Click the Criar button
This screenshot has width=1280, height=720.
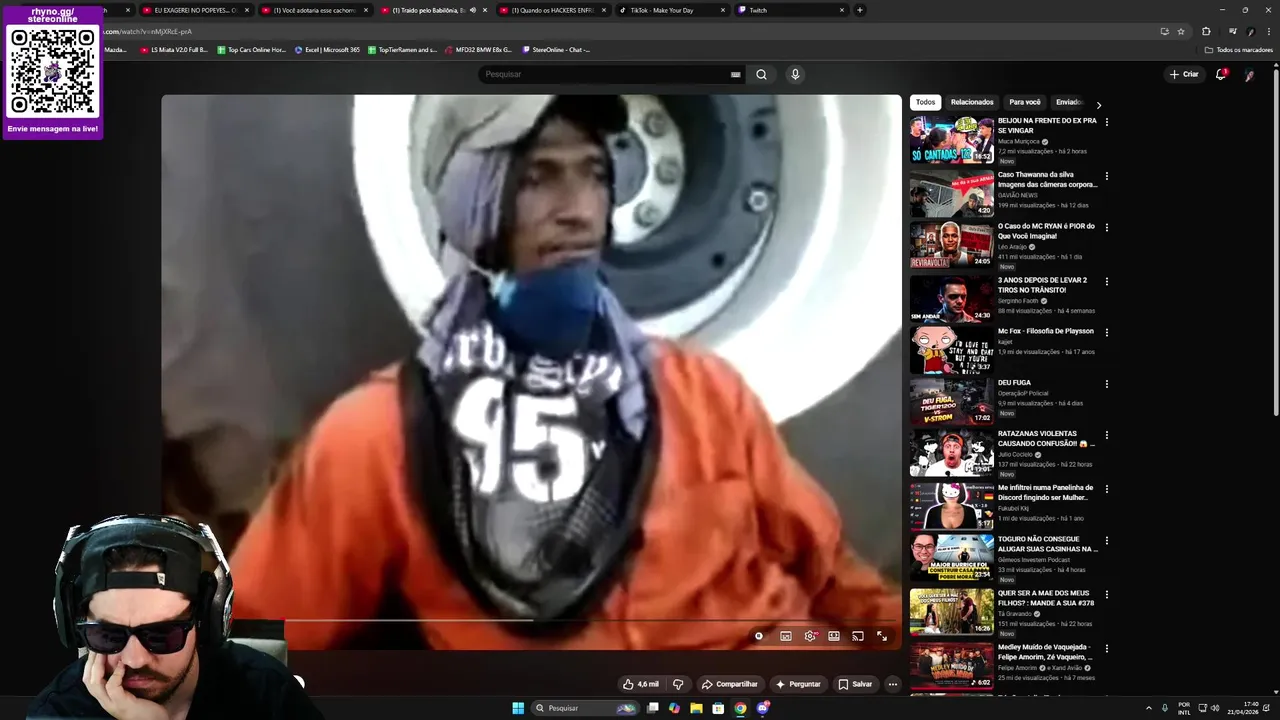pyautogui.click(x=1184, y=74)
